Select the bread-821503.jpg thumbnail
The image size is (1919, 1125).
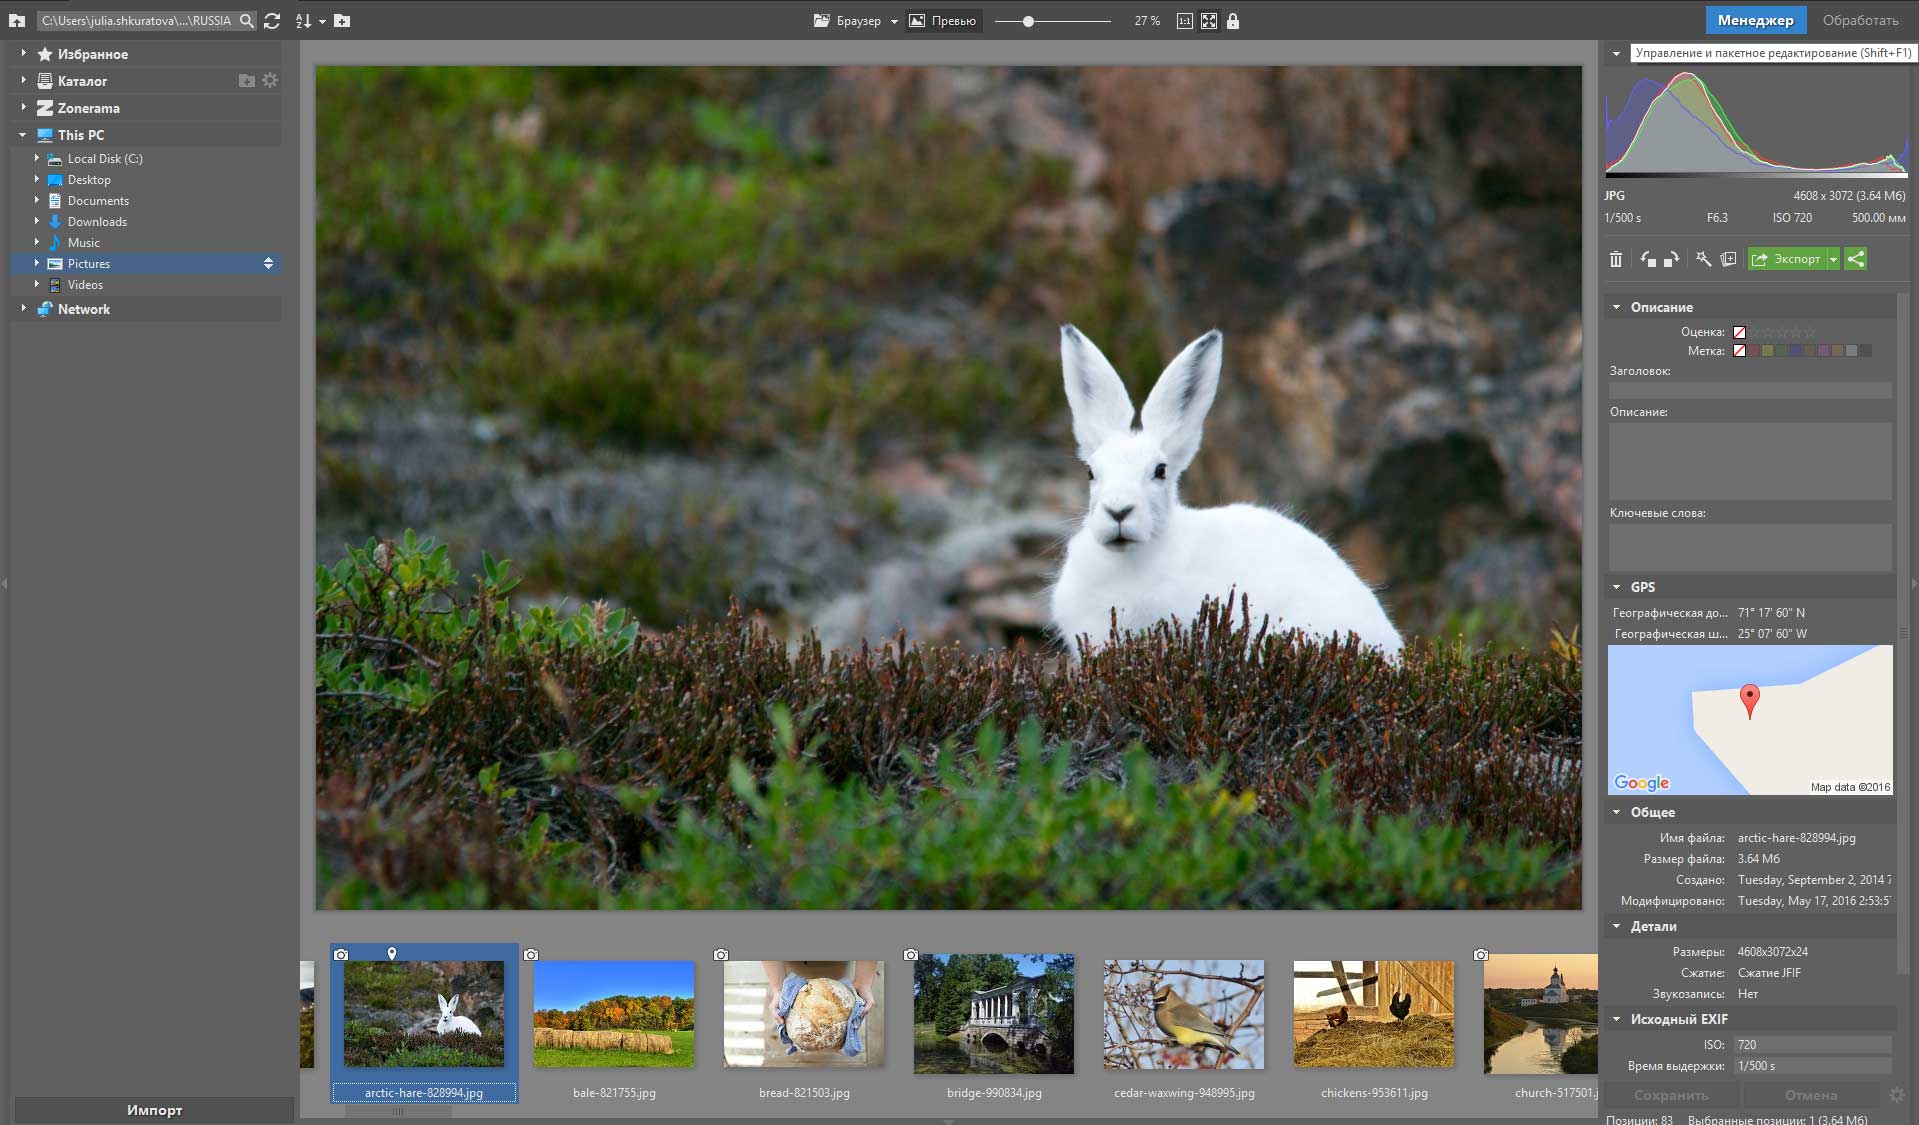point(804,1015)
